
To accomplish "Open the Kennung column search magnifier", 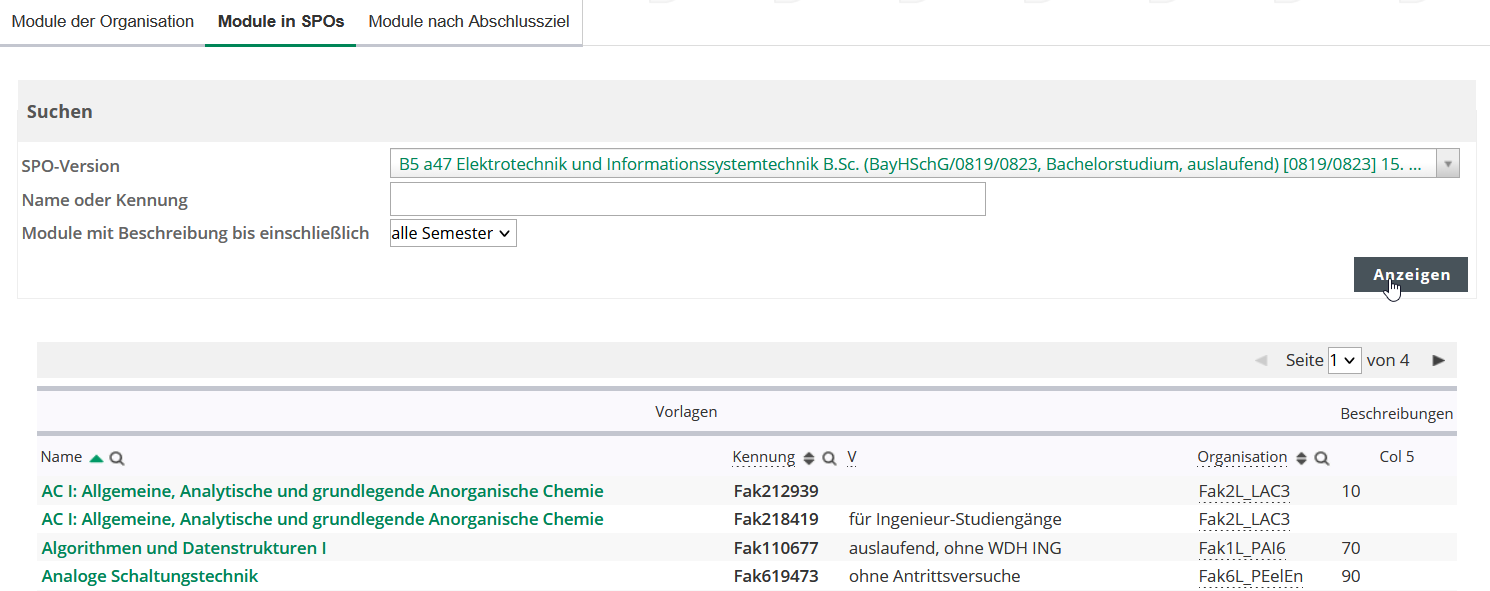I will pos(829,458).
